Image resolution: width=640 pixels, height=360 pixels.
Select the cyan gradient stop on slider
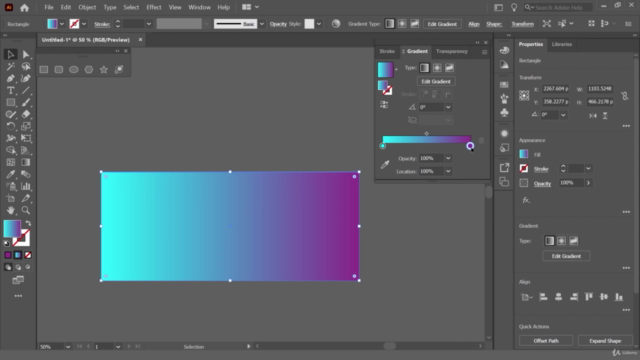tap(382, 146)
